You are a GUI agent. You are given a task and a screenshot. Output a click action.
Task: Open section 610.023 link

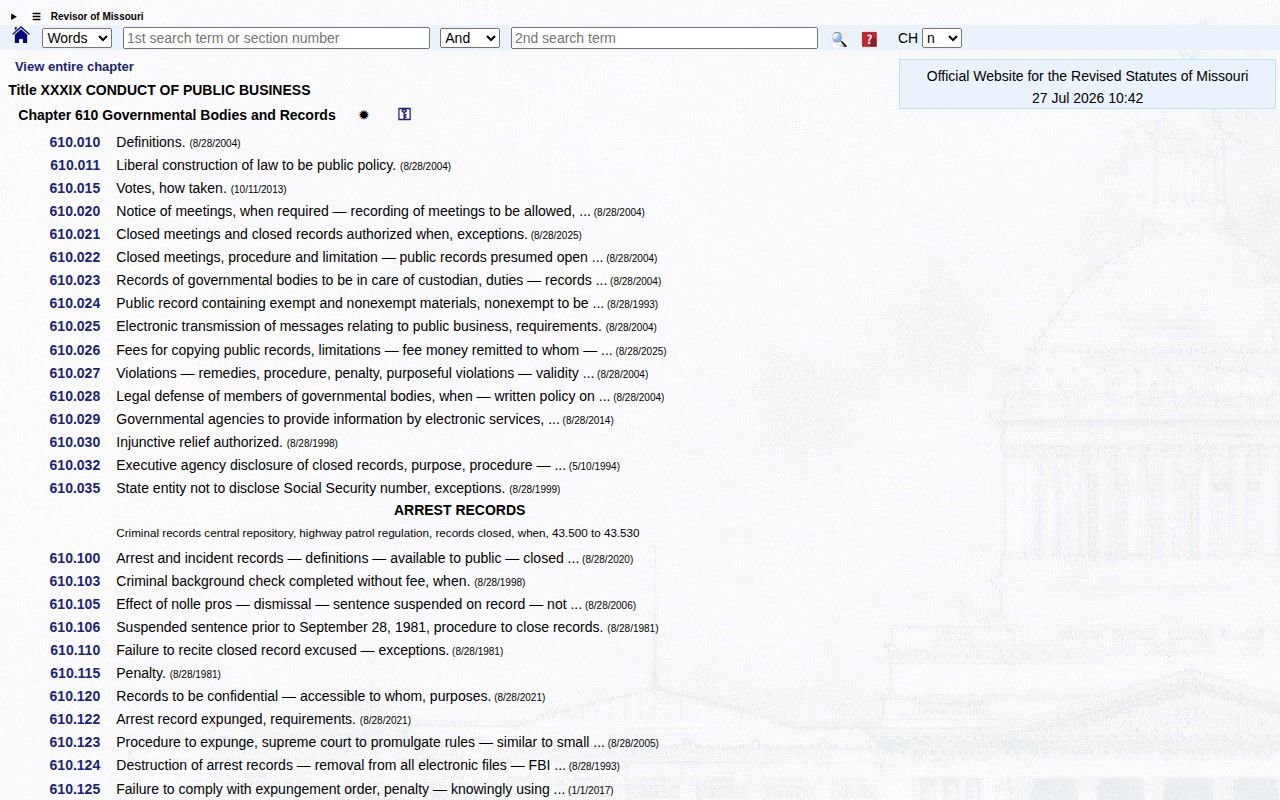coord(75,280)
